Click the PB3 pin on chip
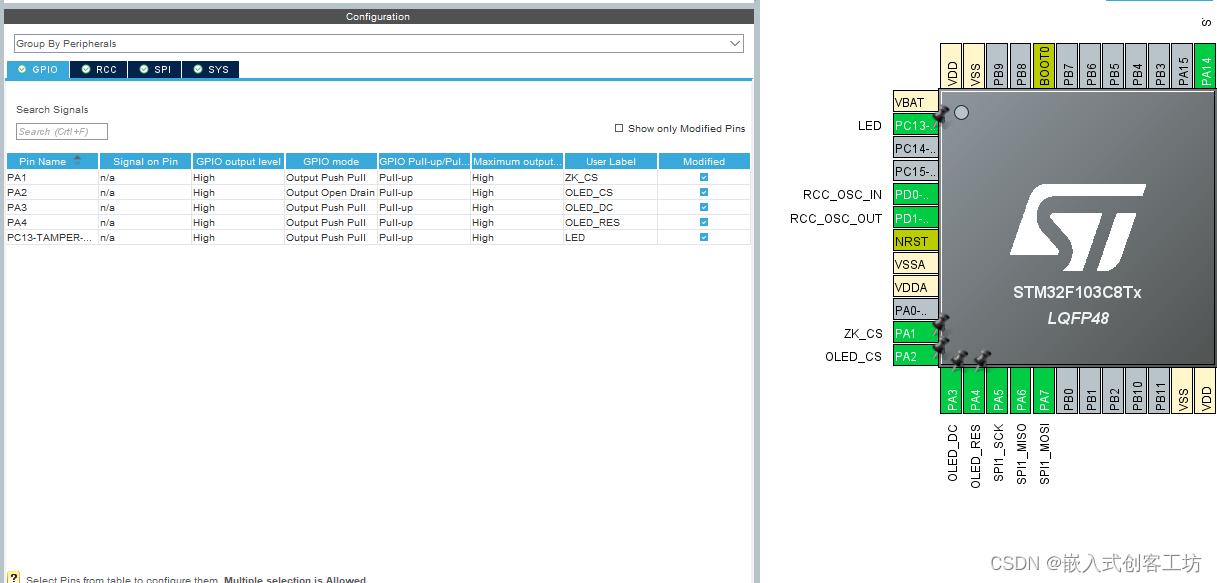Screen dimensions: 1217x583 [1159, 66]
